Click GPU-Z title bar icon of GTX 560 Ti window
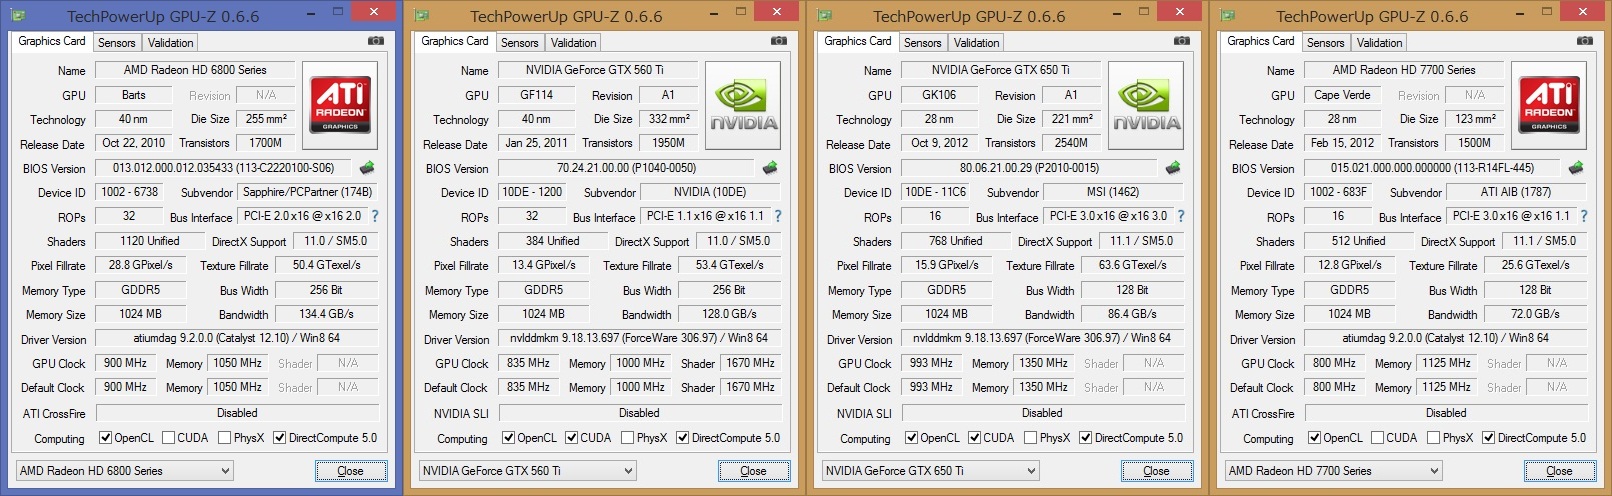This screenshot has width=1612, height=496. coord(421,16)
